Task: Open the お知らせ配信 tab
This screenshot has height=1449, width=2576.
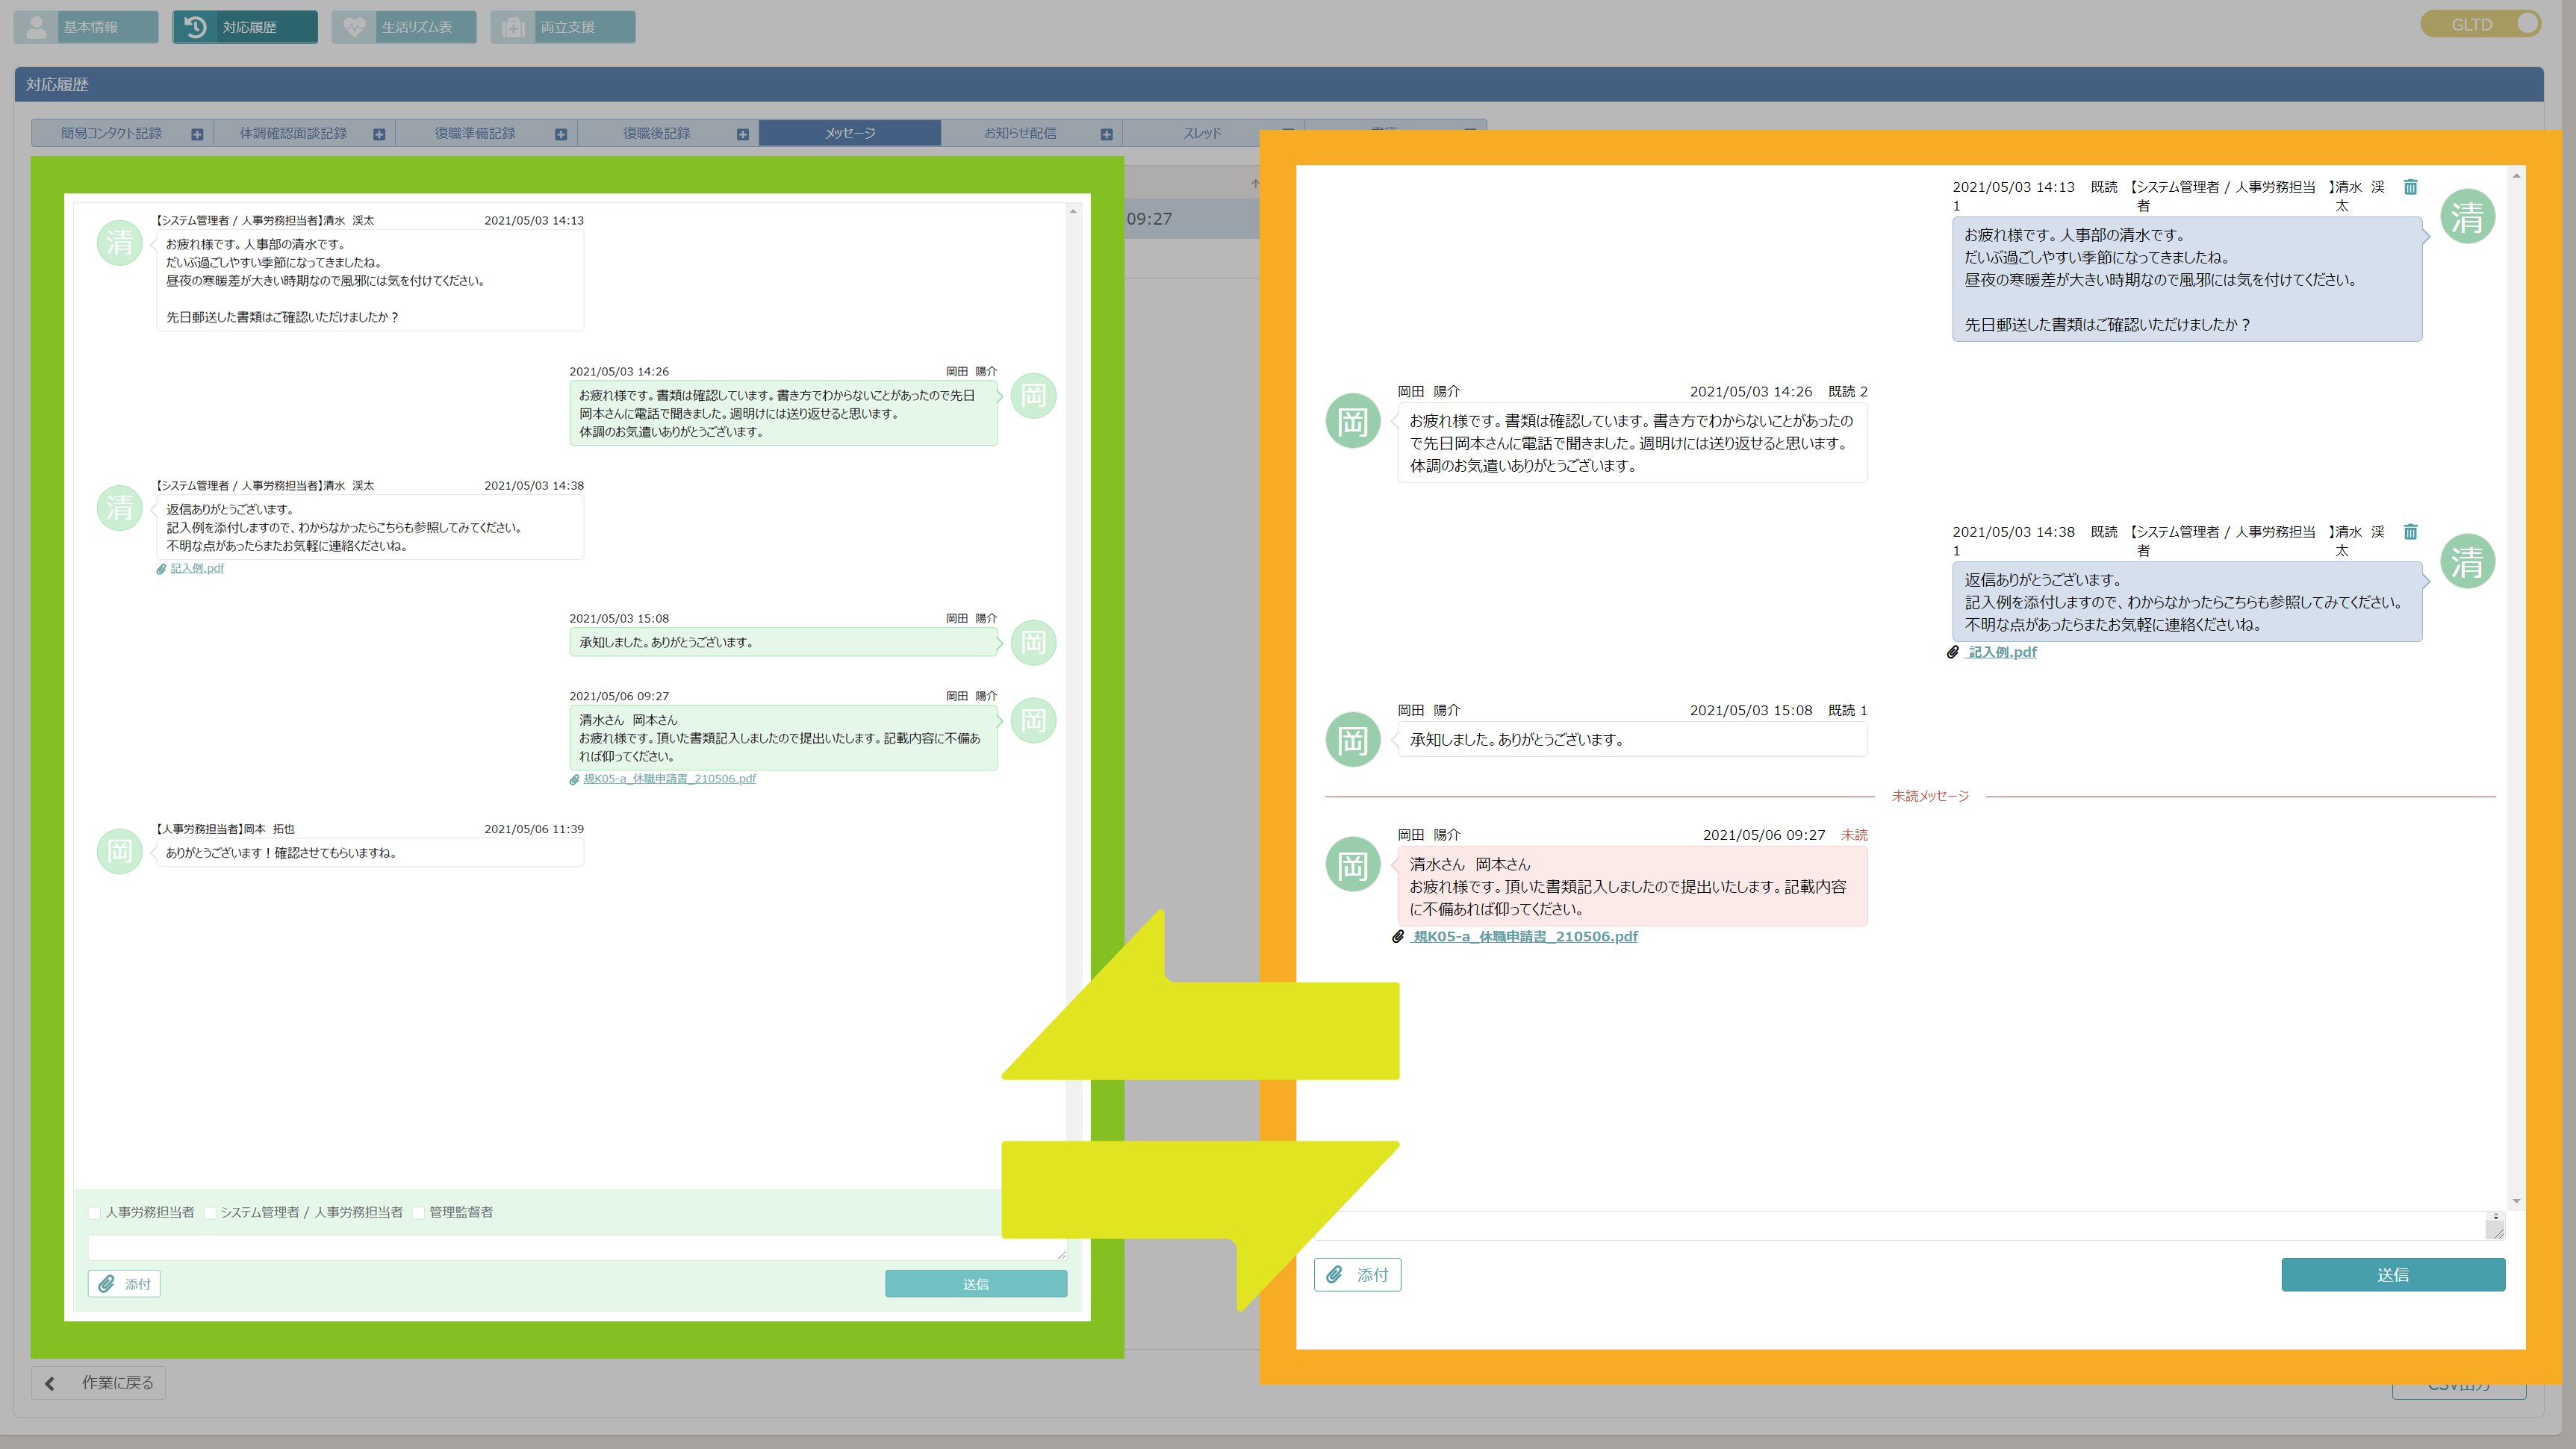Action: point(1020,133)
